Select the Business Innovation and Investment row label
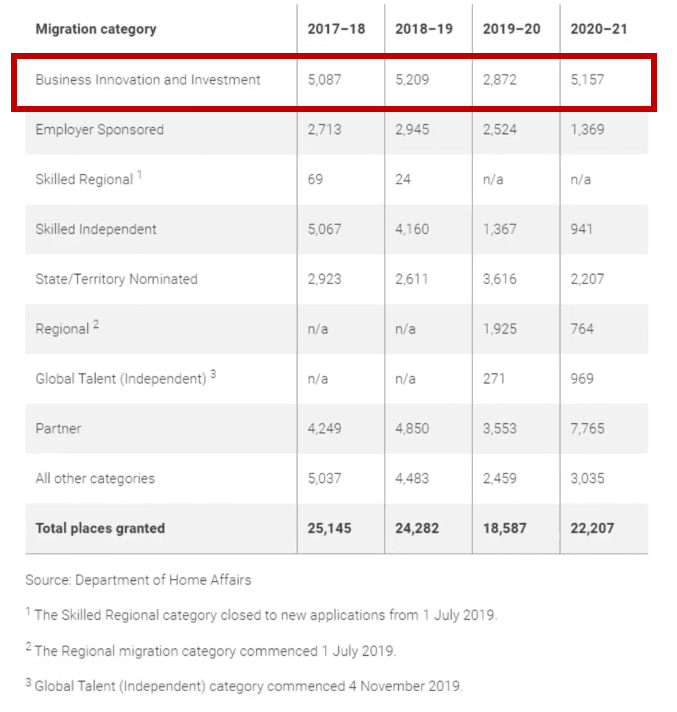Screen dimensions: 677x712 tap(148, 80)
